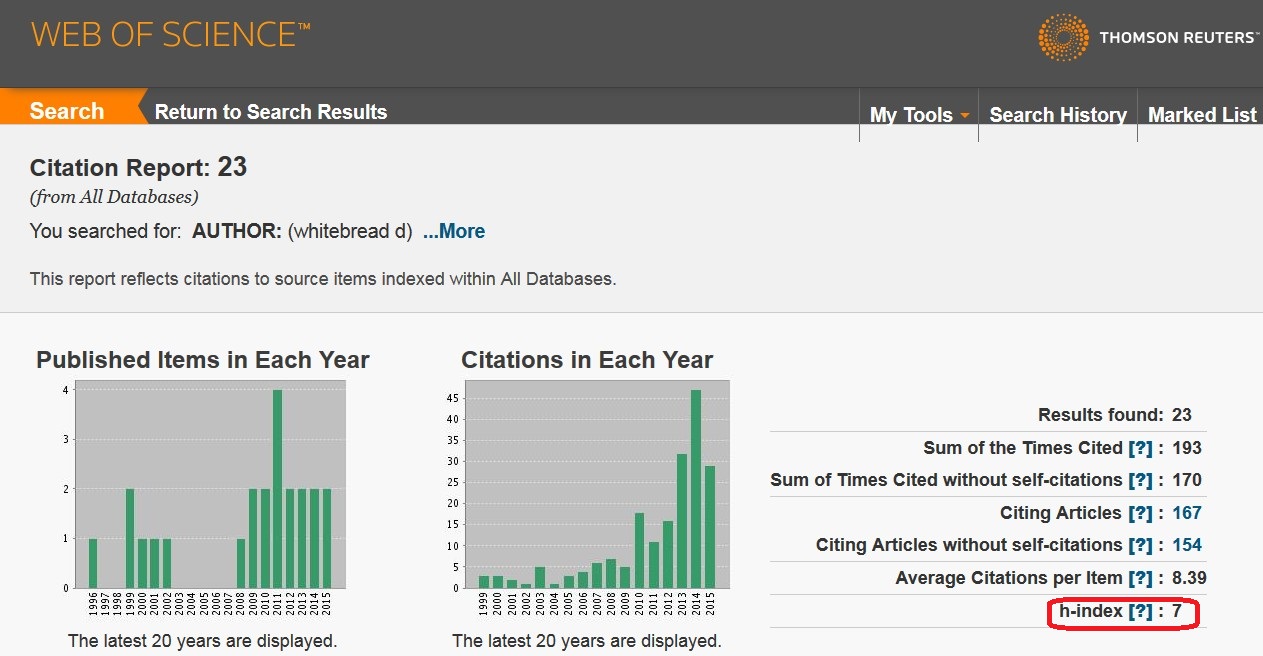Screen dimensions: 1263x656
Task: Open the Search tab
Action: pos(67,111)
